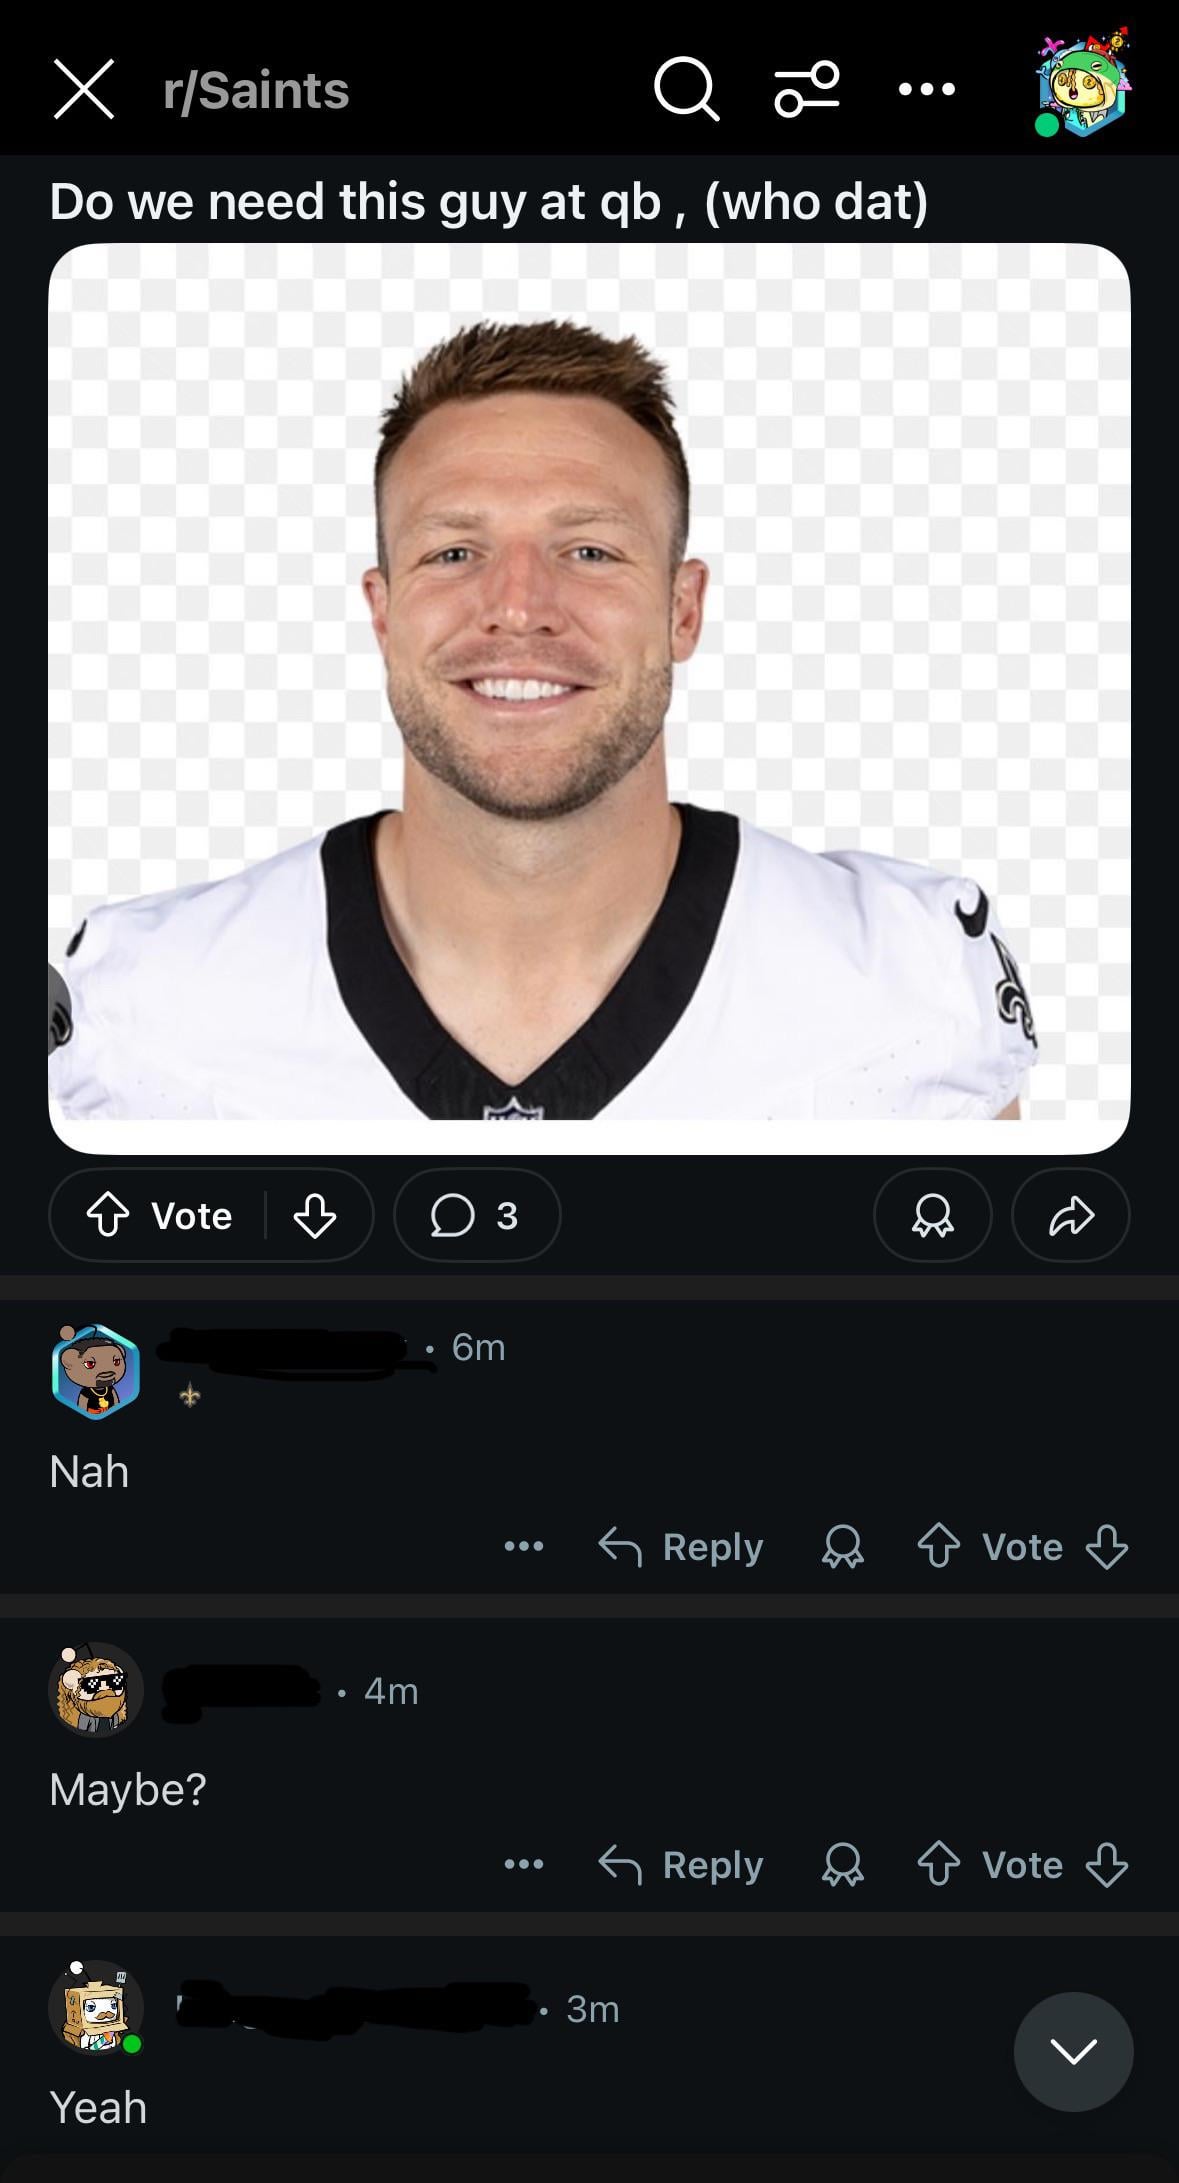Reply to the "Nah" comment
Screen dimensions: 1179x2183
tap(682, 1547)
